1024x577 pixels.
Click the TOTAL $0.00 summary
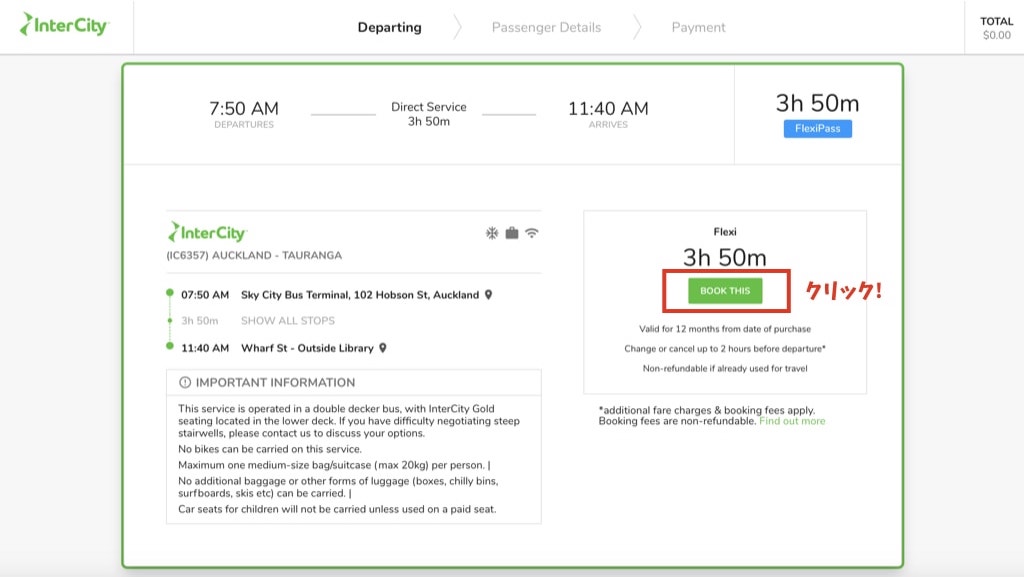(996, 28)
